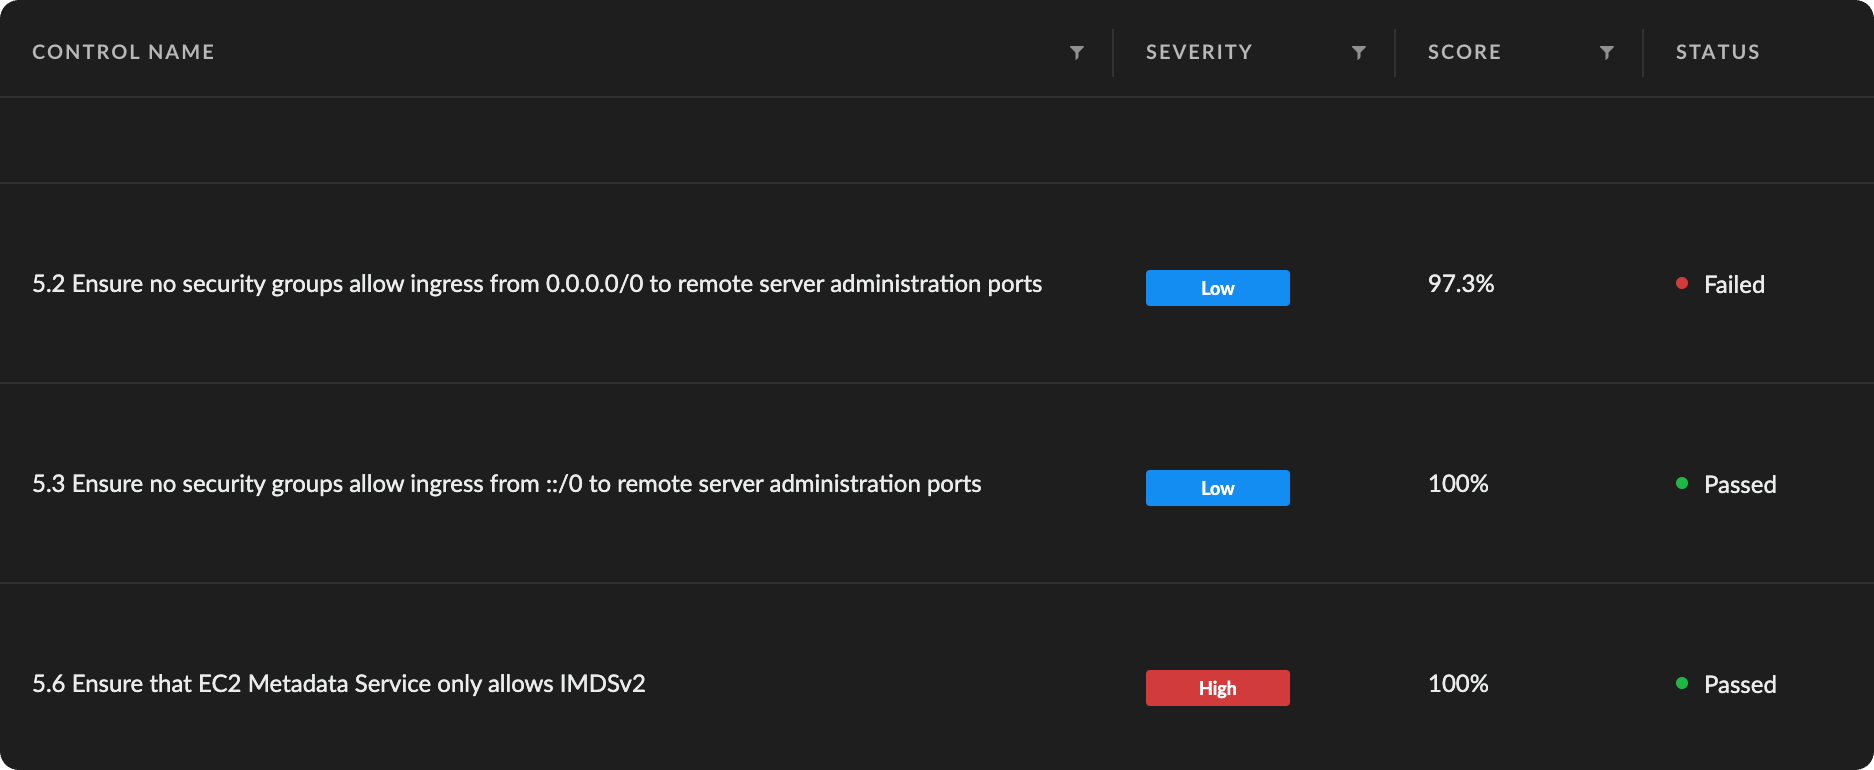Viewport: 1874px width, 770px height.
Task: Open control 5.2 ingress from 0.0.0.0/0
Action: point(537,284)
